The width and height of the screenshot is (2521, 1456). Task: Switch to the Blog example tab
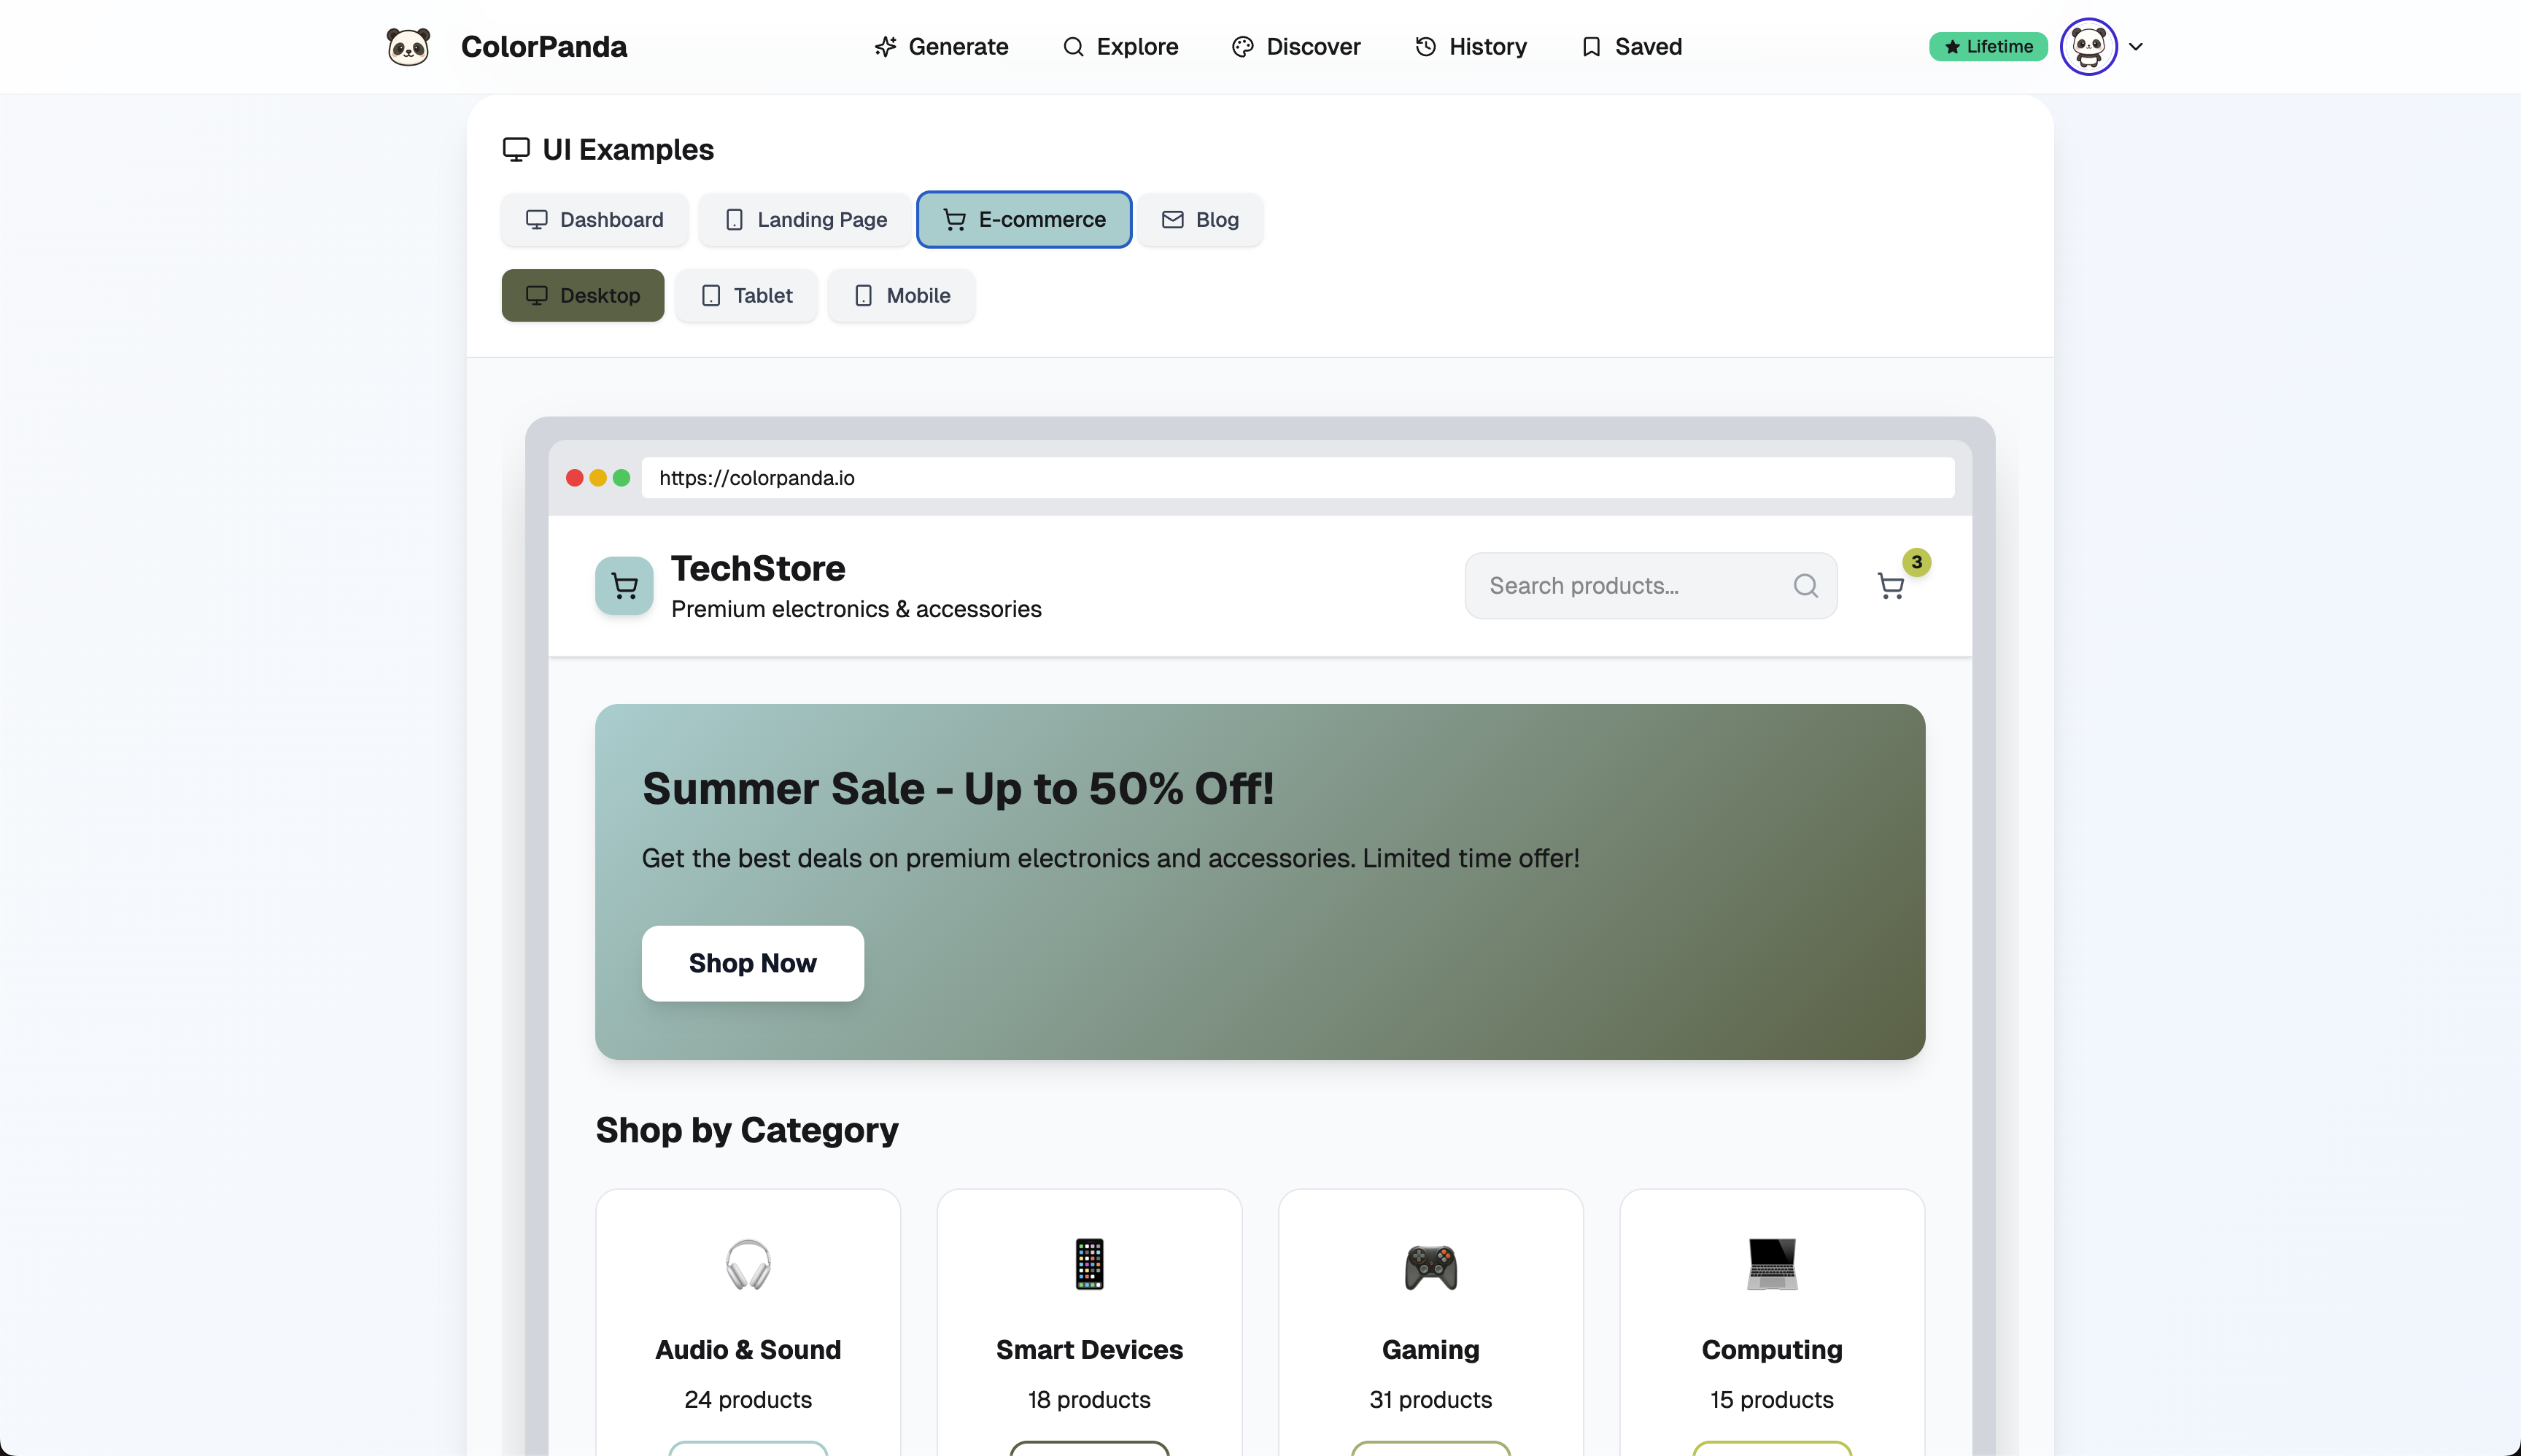pyautogui.click(x=1200, y=220)
